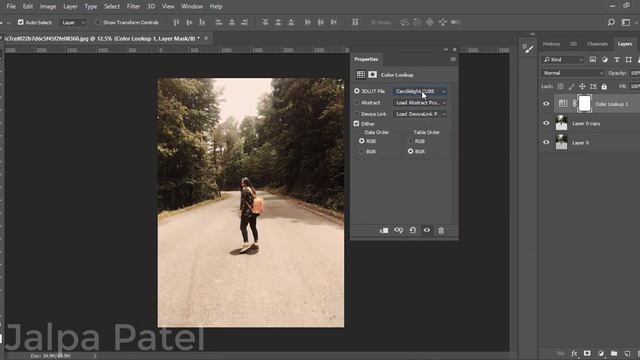Select the 3DLUT File radio button
The height and width of the screenshot is (360, 640).
357,91
